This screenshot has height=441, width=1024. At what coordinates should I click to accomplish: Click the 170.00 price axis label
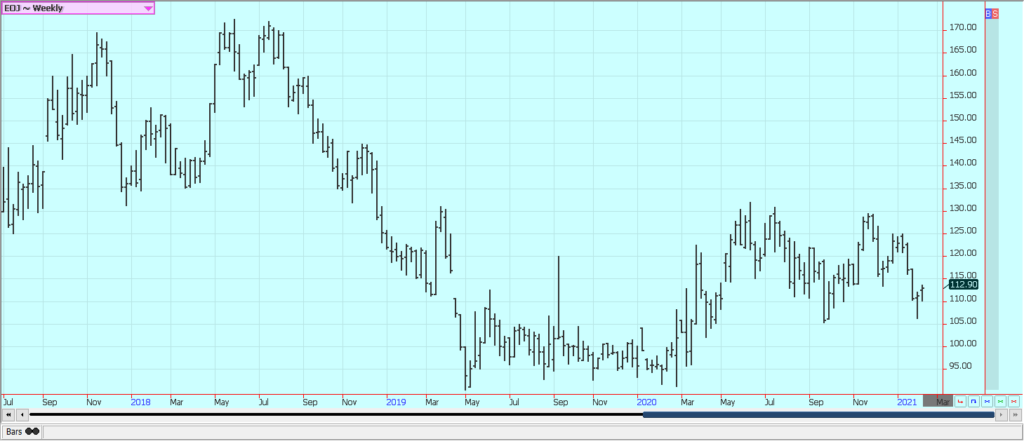(x=963, y=27)
